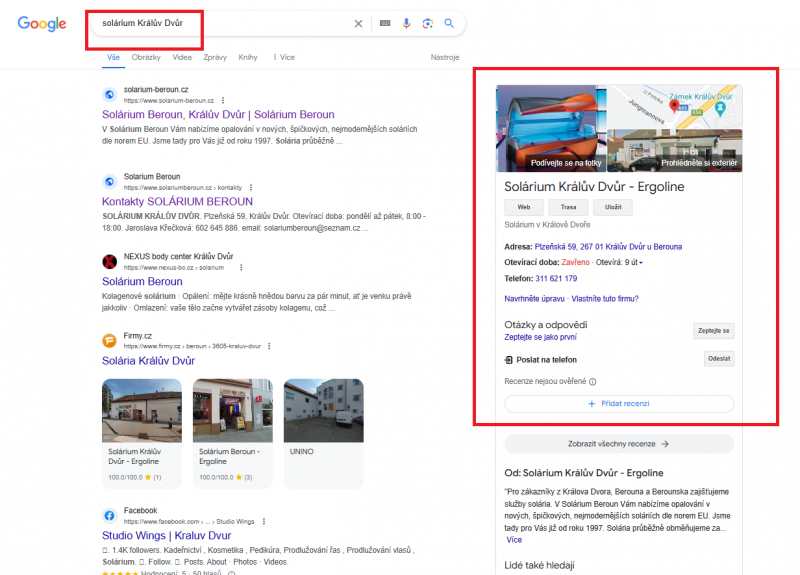800x575 pixels.
Task: Select the Vše tab
Action: pos(113,57)
